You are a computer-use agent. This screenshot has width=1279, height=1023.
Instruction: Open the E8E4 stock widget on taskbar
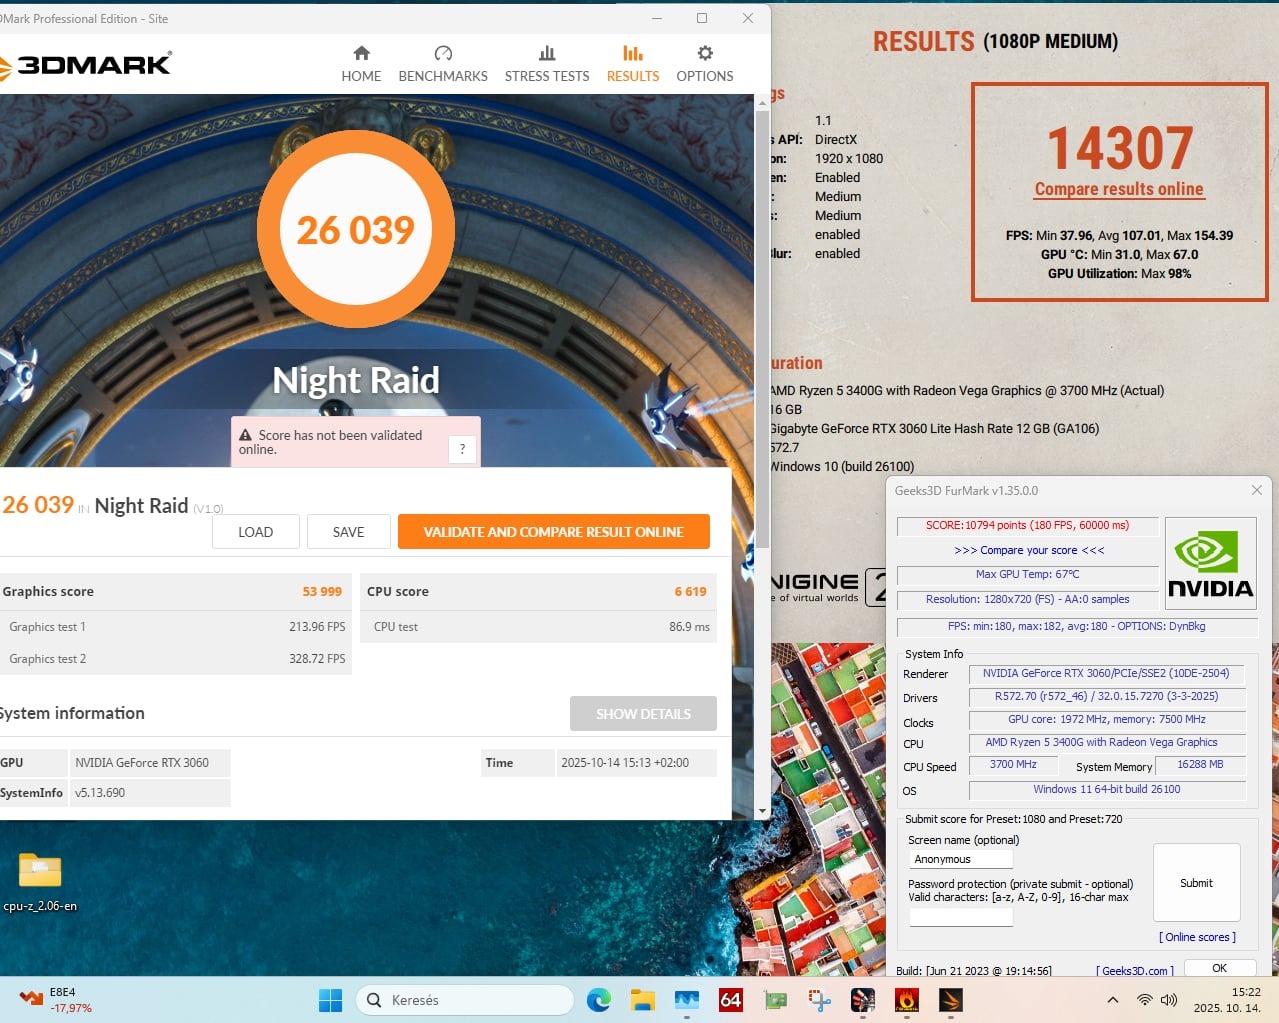point(56,1000)
